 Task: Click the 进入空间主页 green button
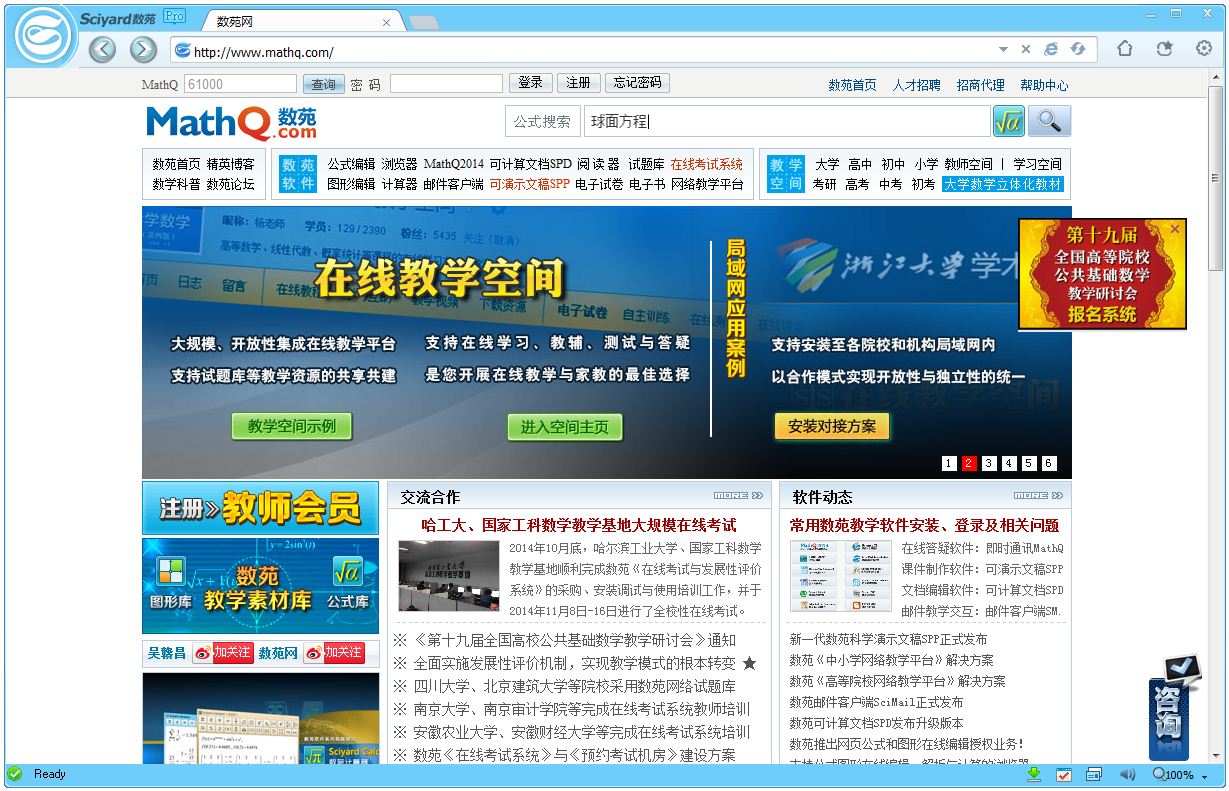(x=565, y=427)
